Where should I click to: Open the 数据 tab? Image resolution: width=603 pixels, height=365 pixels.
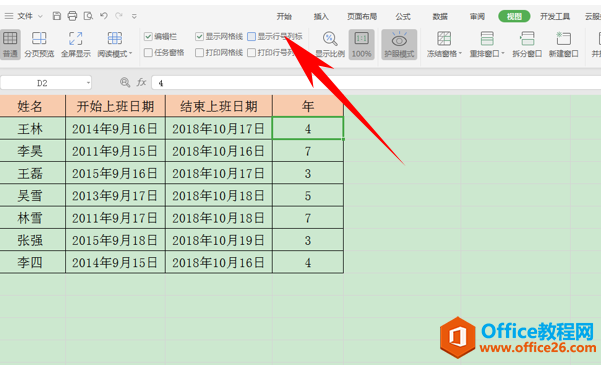(x=440, y=17)
